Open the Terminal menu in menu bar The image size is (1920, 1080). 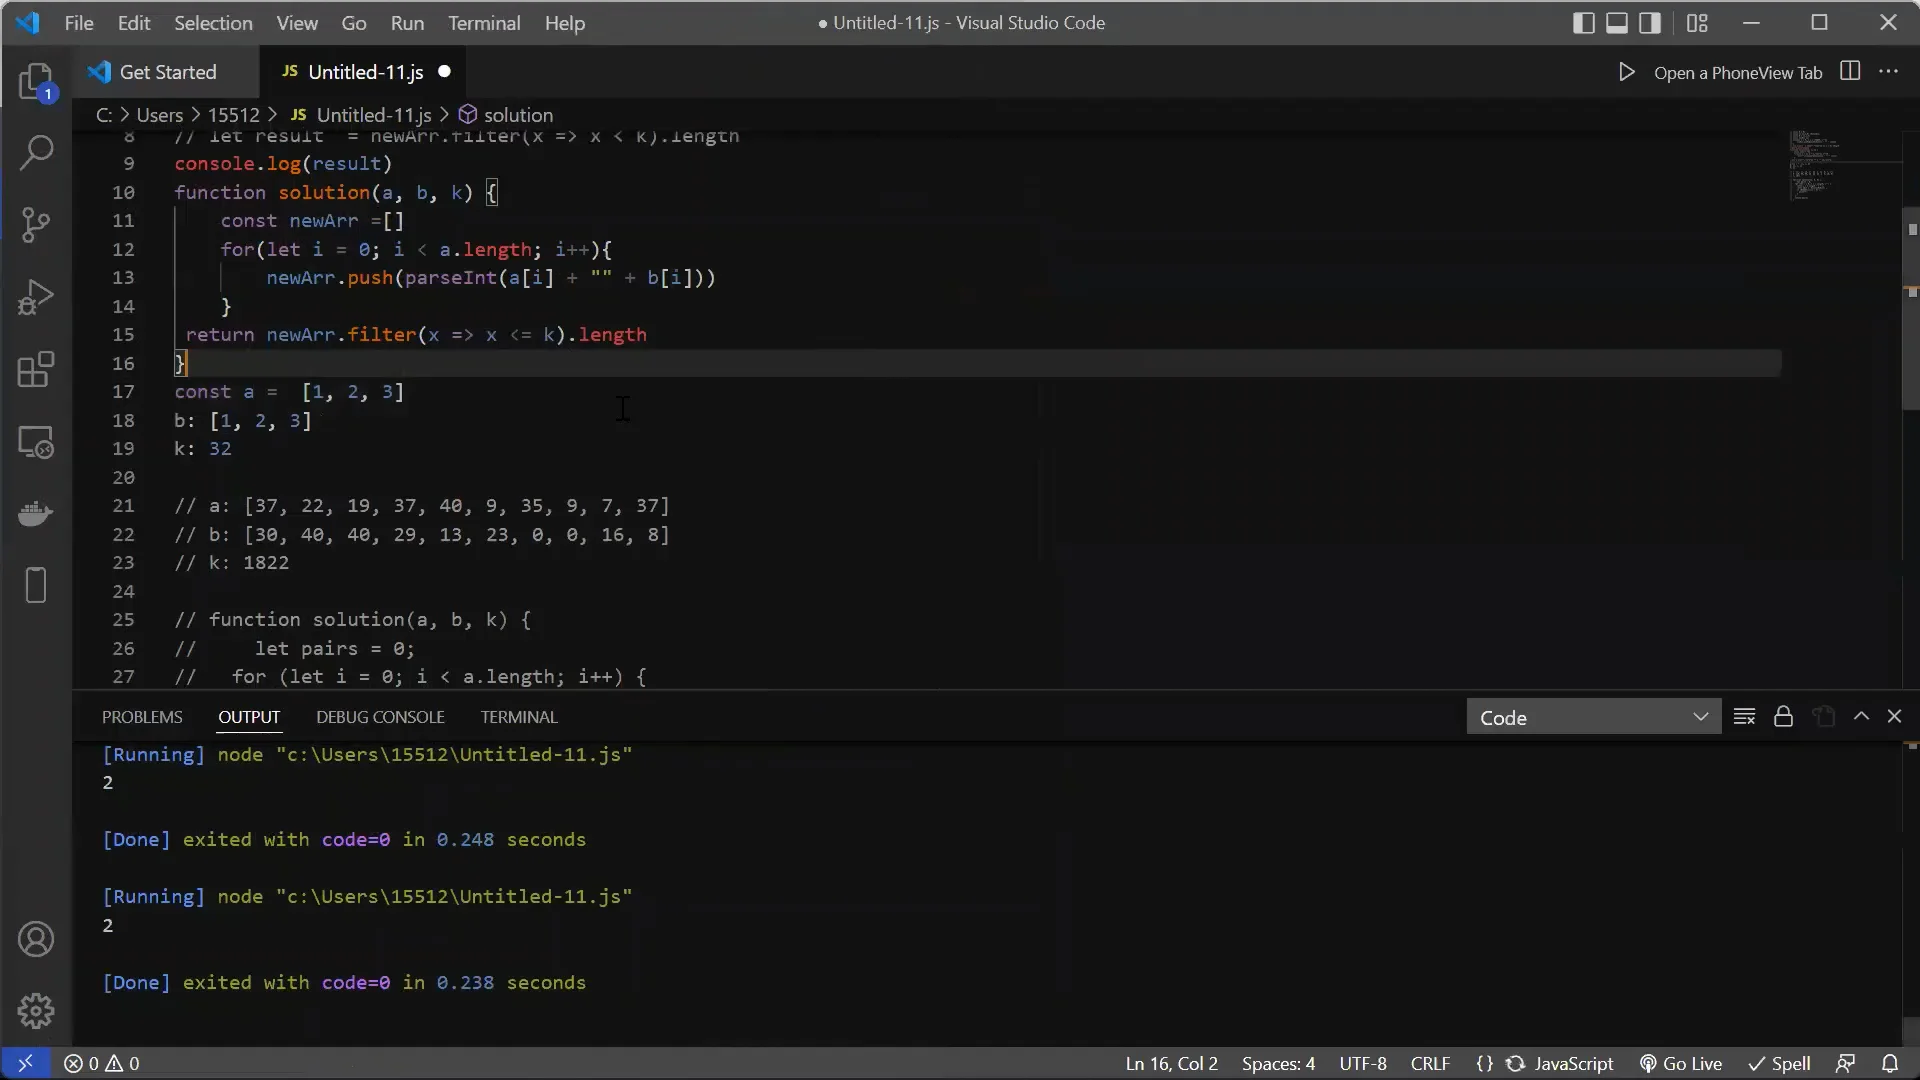pyautogui.click(x=484, y=23)
